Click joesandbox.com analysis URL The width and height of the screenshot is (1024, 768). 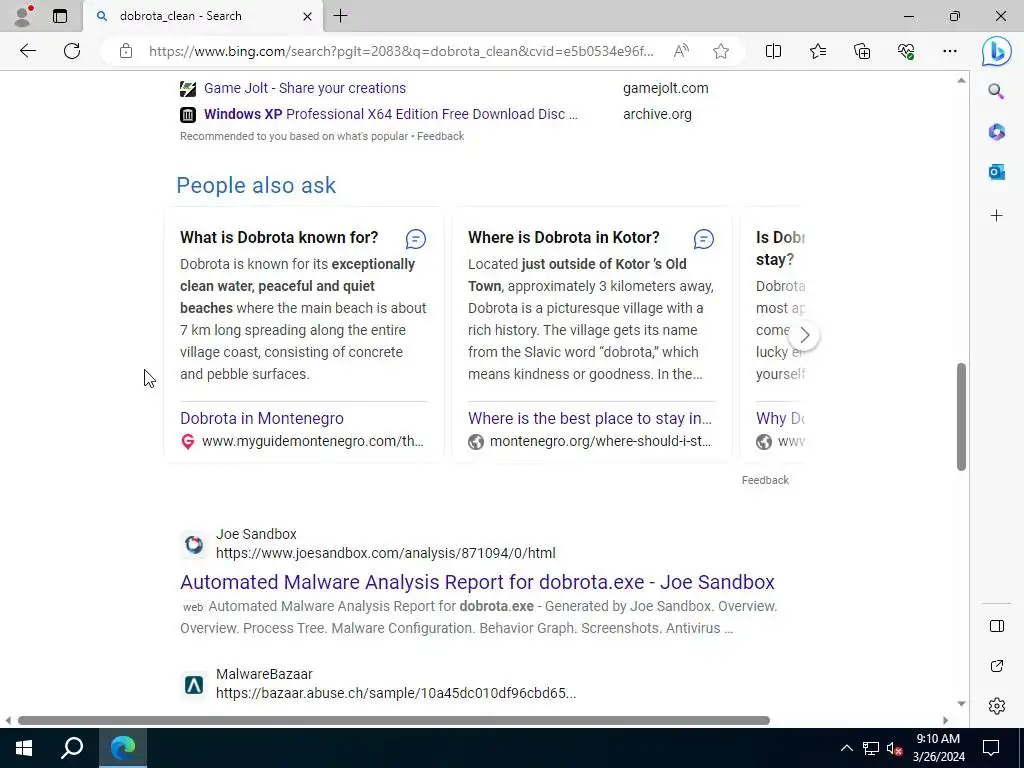click(x=385, y=553)
